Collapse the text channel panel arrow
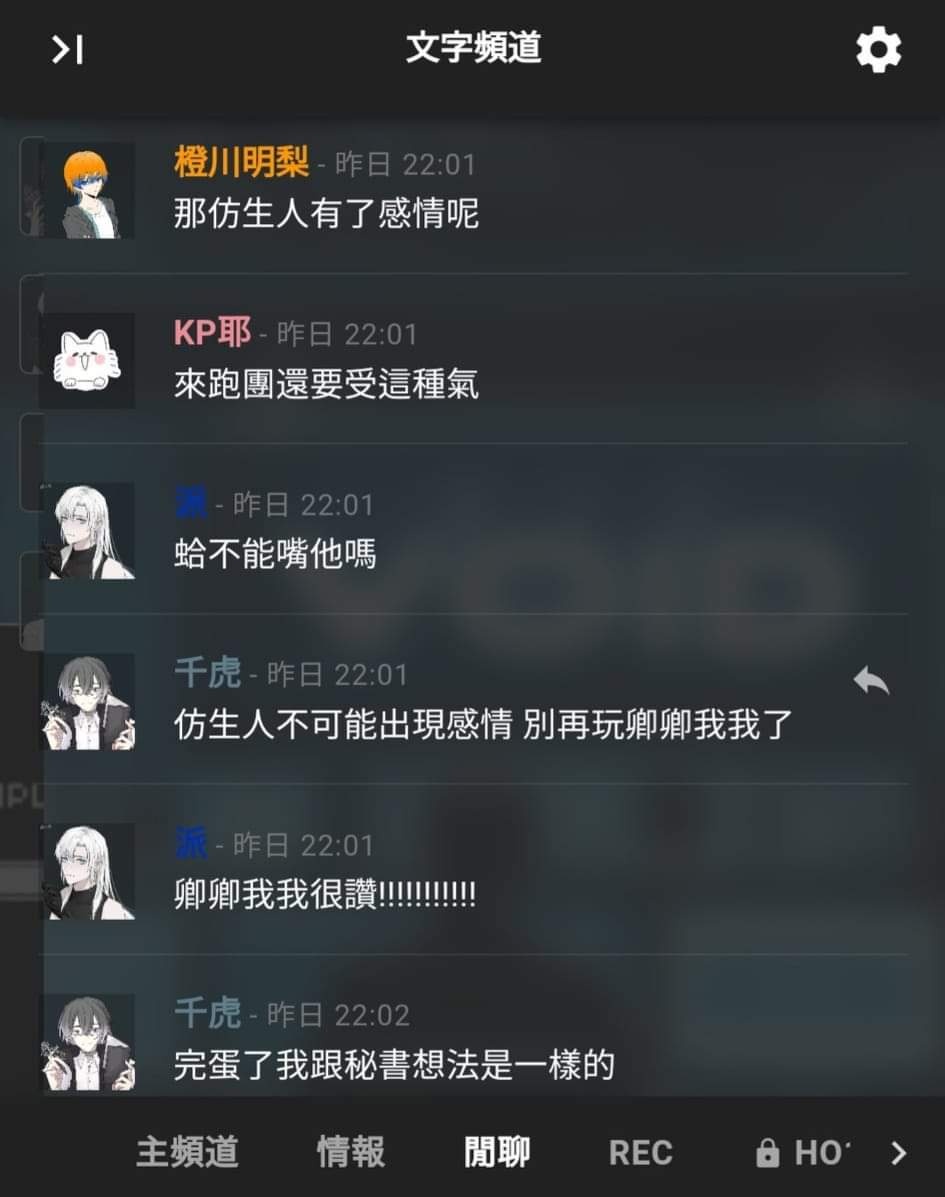945x1197 pixels. point(67,50)
